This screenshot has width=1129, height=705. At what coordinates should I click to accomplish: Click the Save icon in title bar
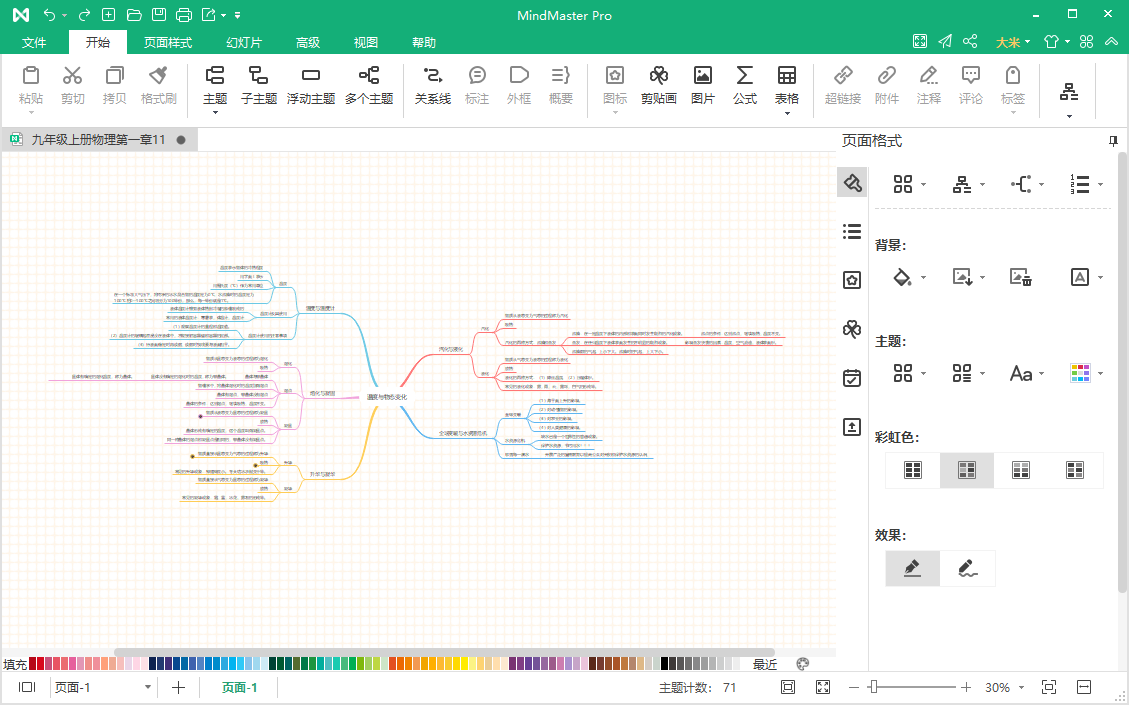click(158, 15)
